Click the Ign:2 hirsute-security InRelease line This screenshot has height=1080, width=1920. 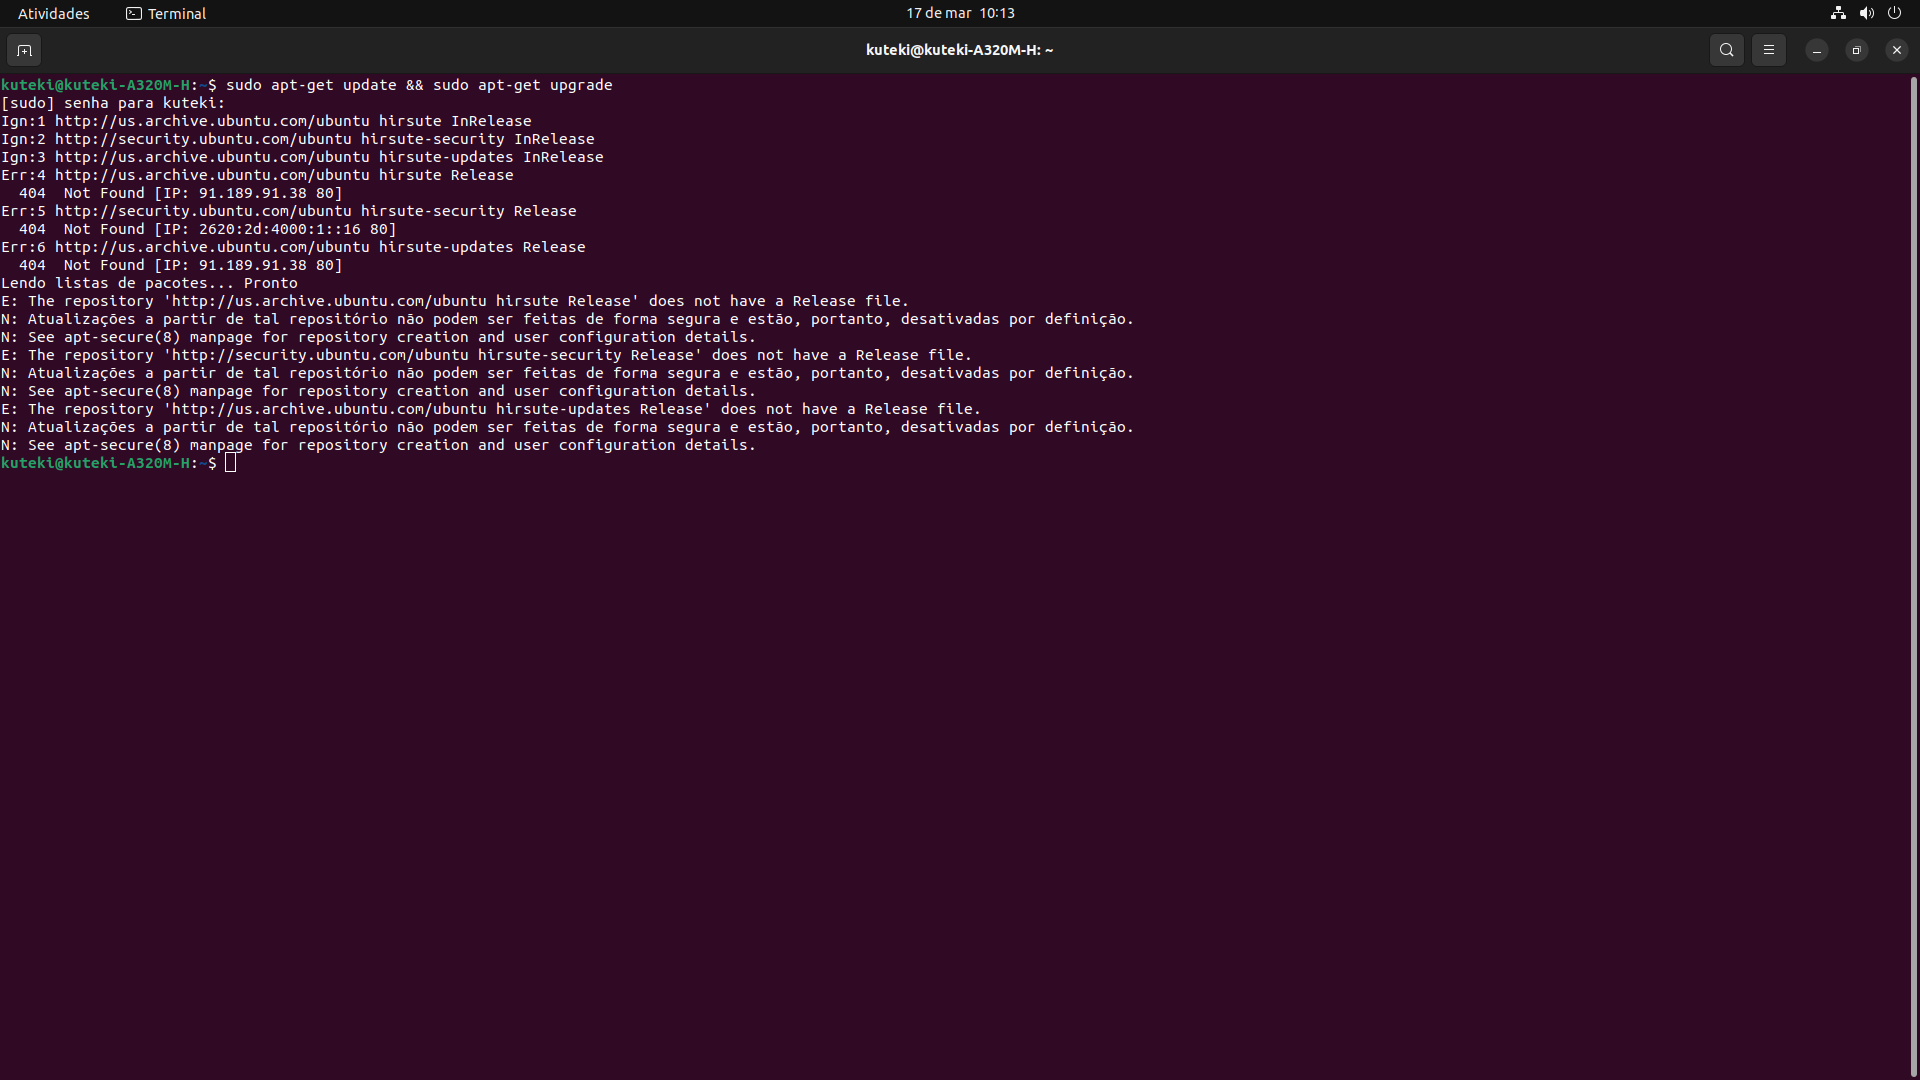pyautogui.click(x=298, y=139)
